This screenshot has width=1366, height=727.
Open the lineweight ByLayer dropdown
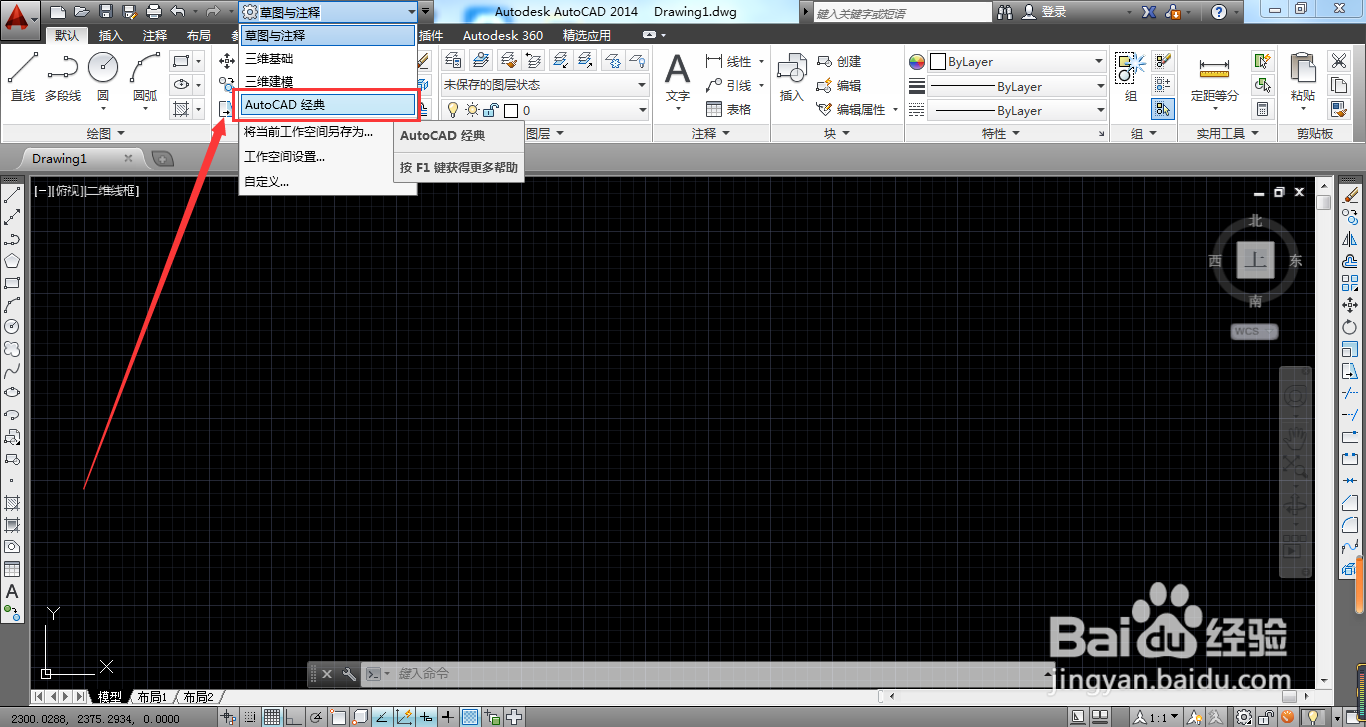point(1016,86)
